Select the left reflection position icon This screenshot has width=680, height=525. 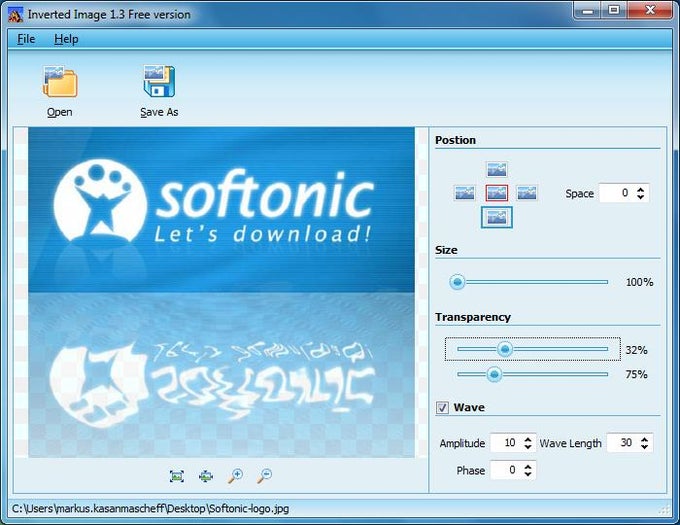pos(464,192)
